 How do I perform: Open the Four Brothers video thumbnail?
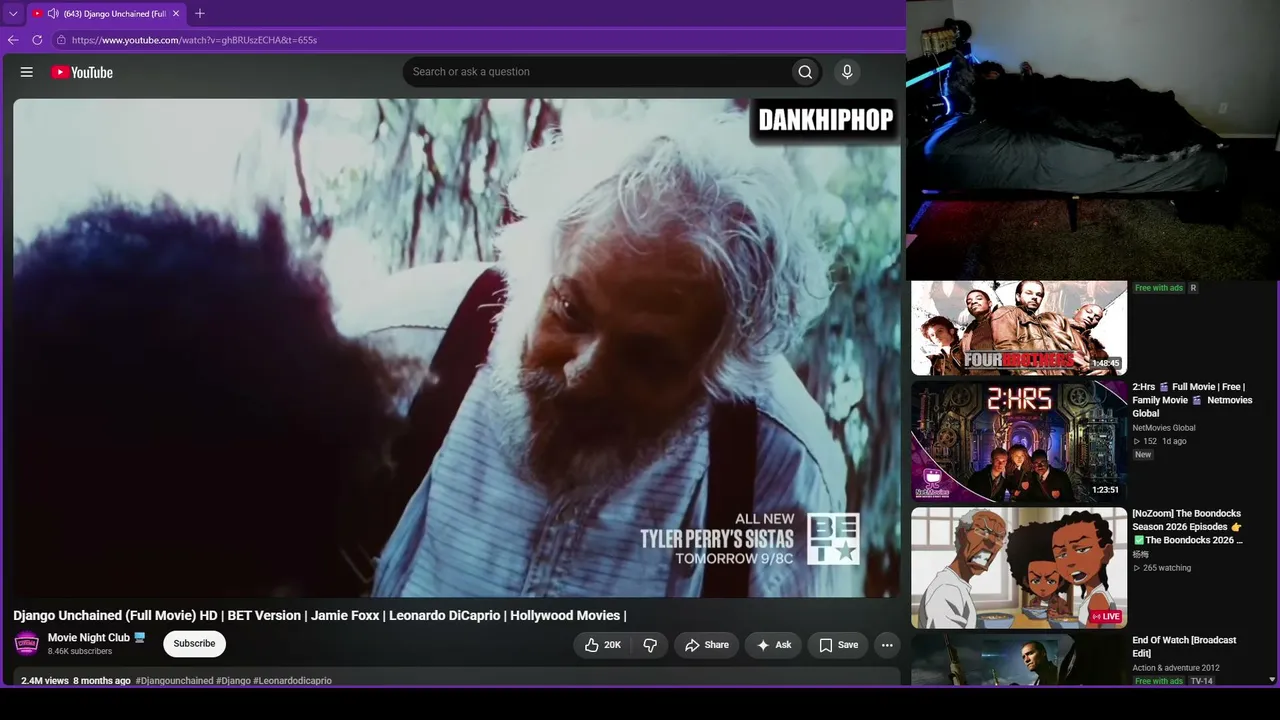[x=1019, y=328]
